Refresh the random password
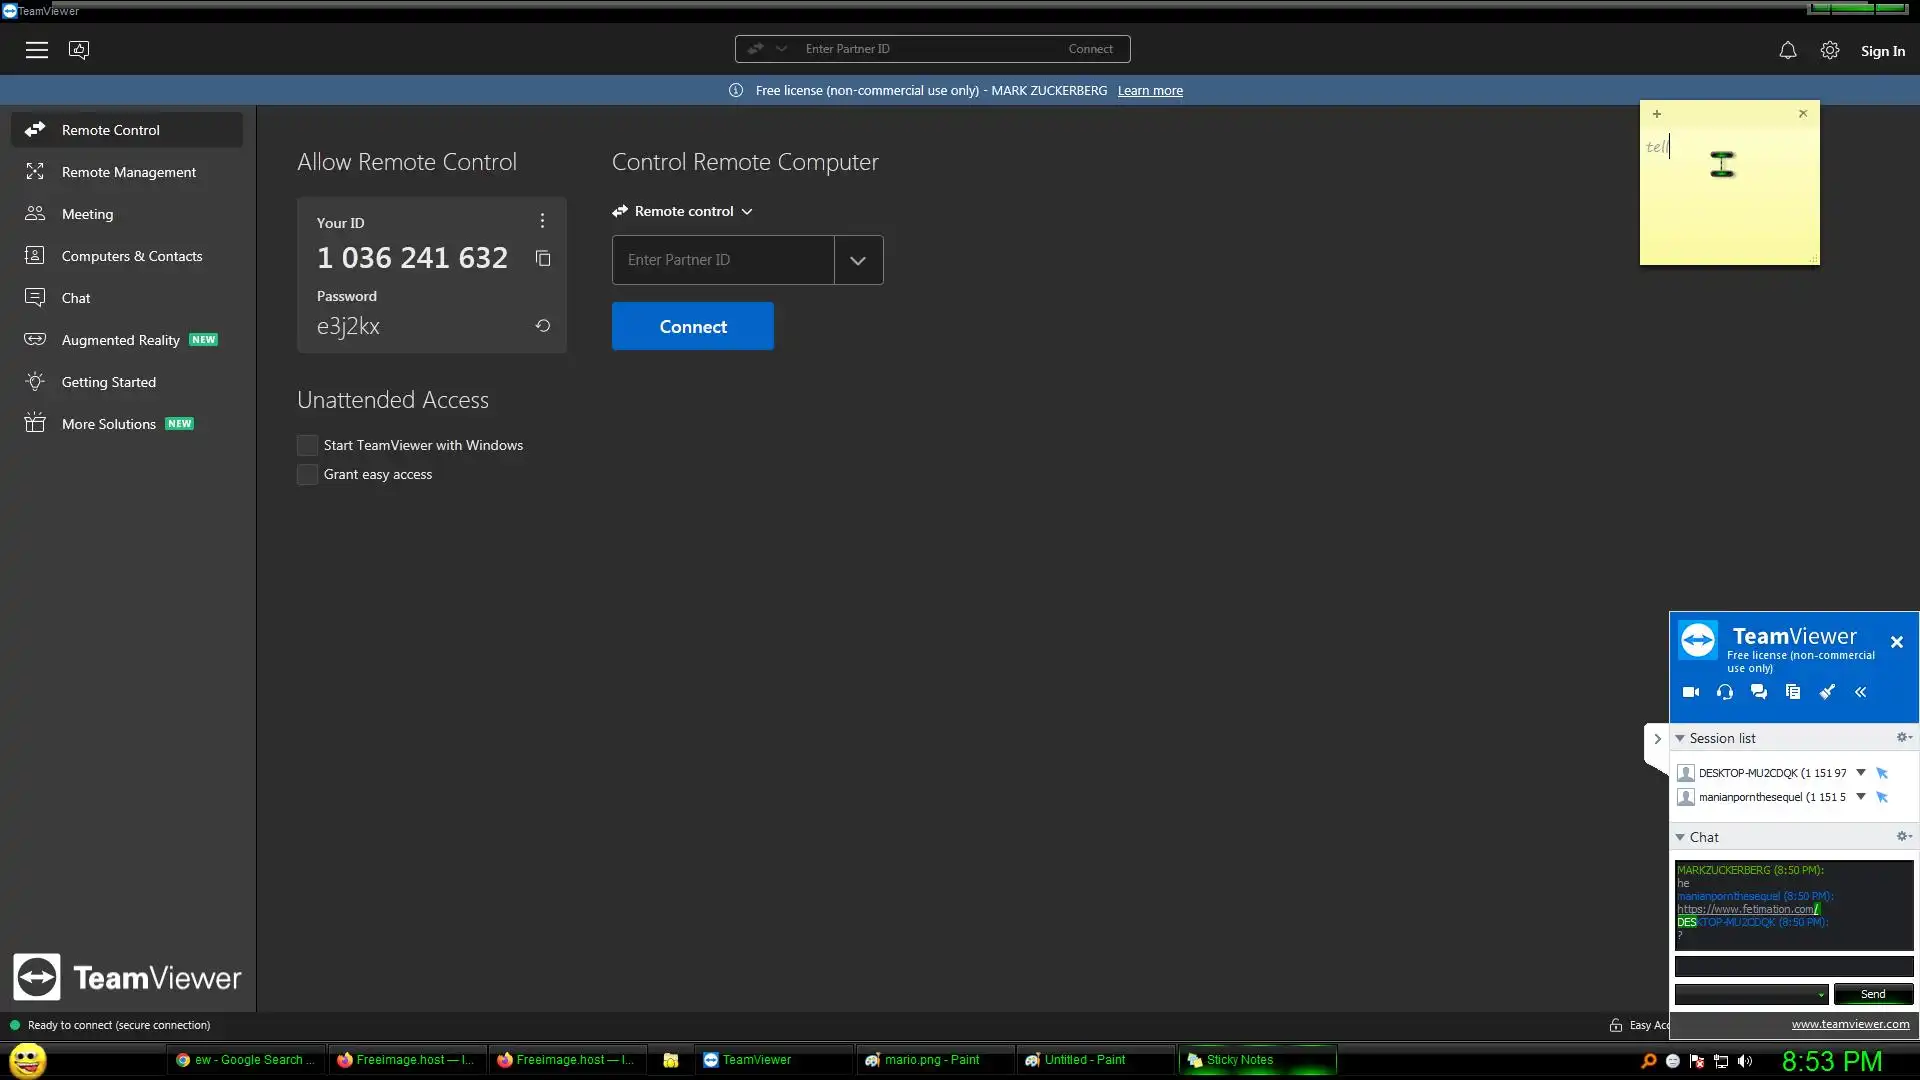This screenshot has width=1920, height=1080. point(542,326)
